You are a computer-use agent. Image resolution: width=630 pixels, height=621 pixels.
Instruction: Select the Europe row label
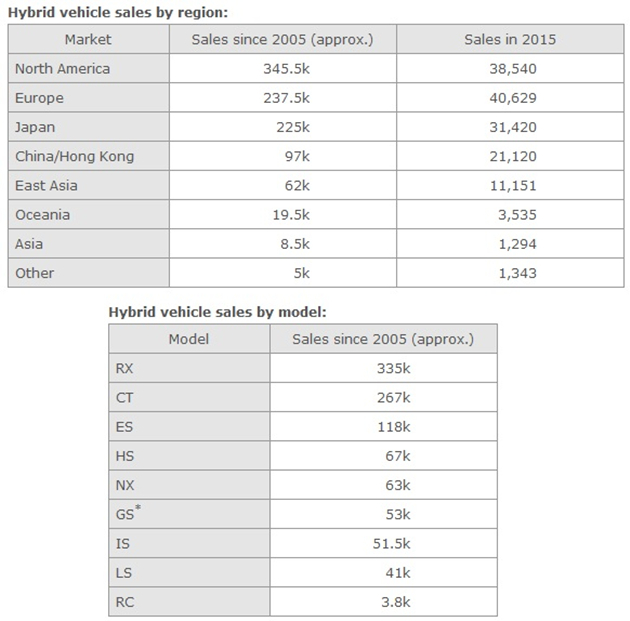tap(39, 98)
